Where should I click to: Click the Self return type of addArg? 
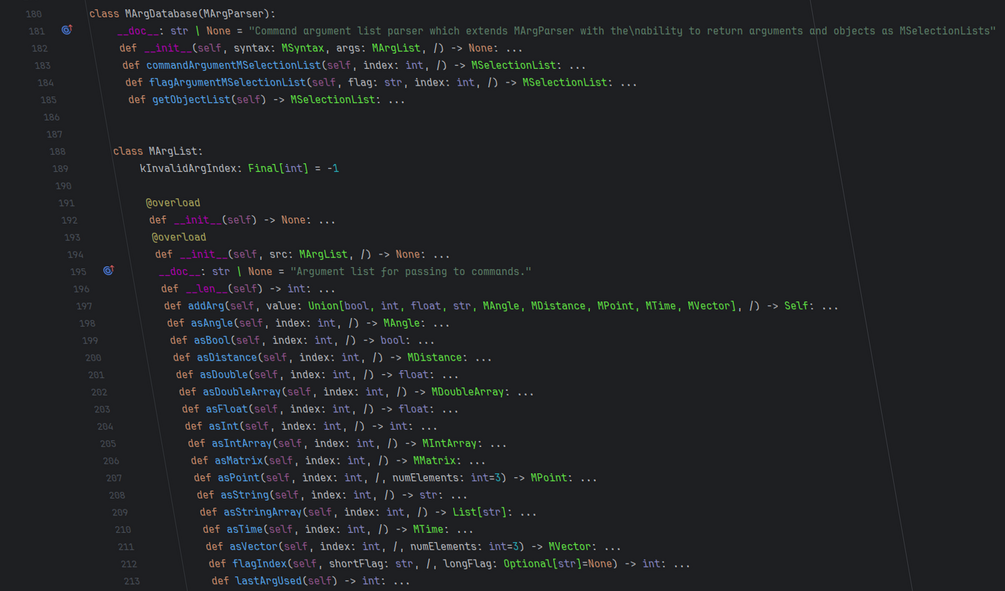(x=796, y=306)
